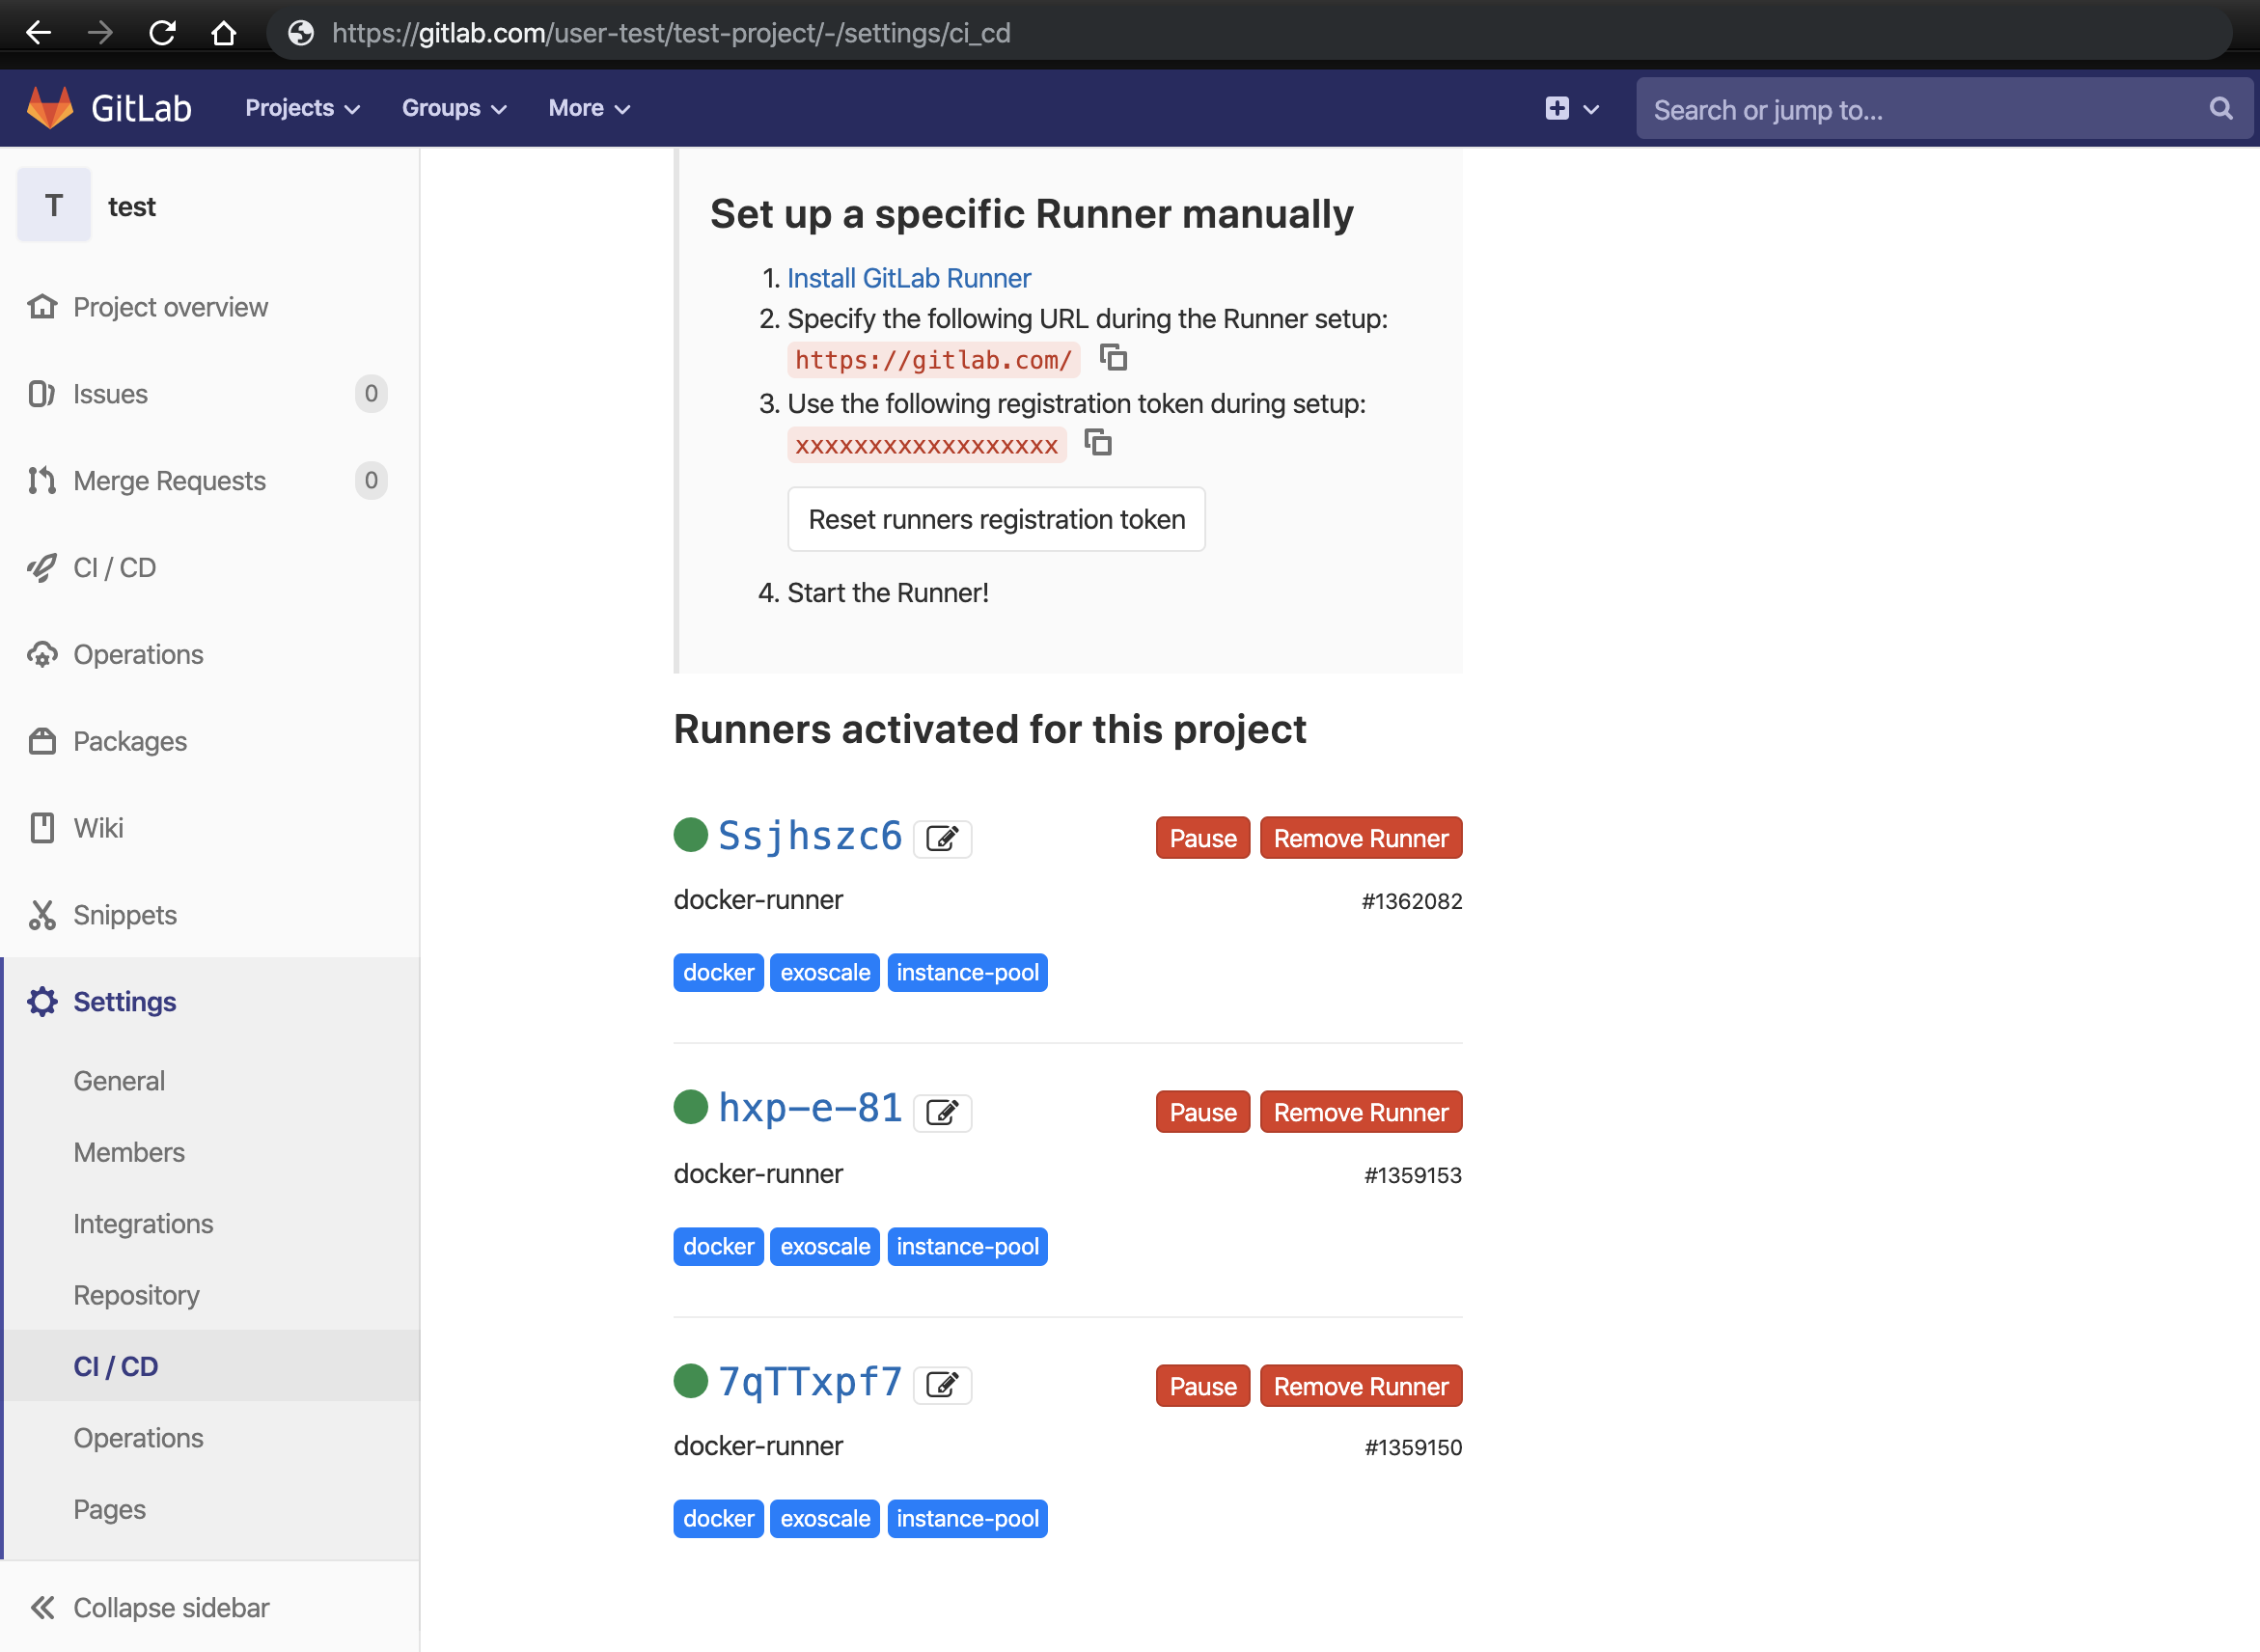Click the GitLab fox logo
2260x1652 pixels.
(x=50, y=108)
